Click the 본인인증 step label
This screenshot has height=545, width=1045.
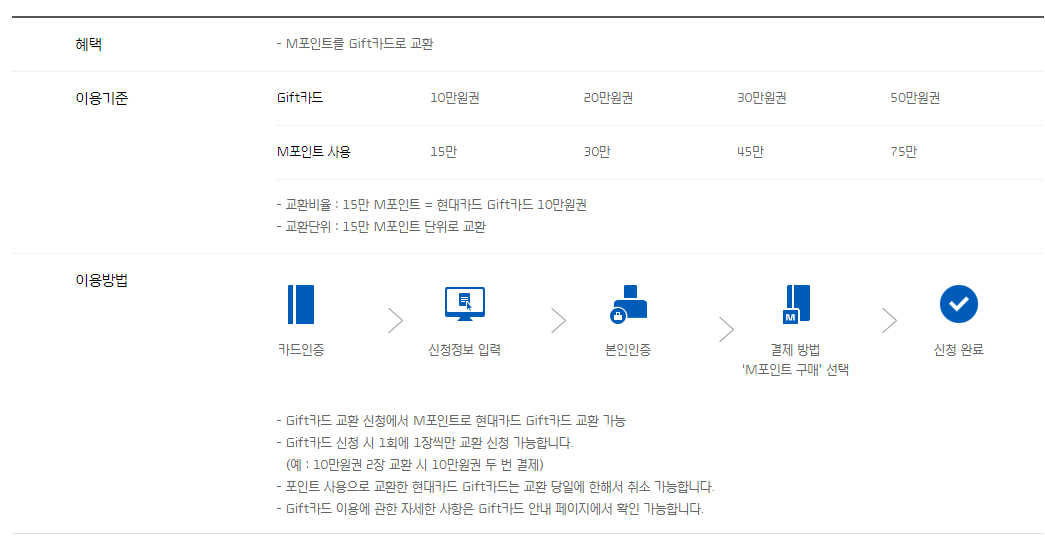pos(628,350)
